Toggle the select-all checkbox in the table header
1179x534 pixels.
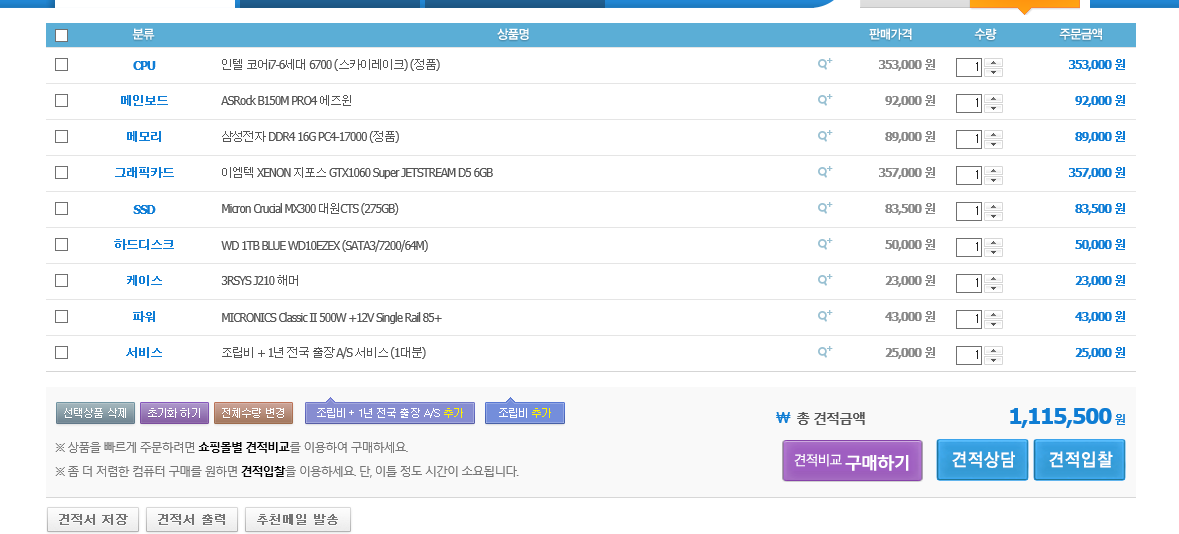(x=62, y=35)
